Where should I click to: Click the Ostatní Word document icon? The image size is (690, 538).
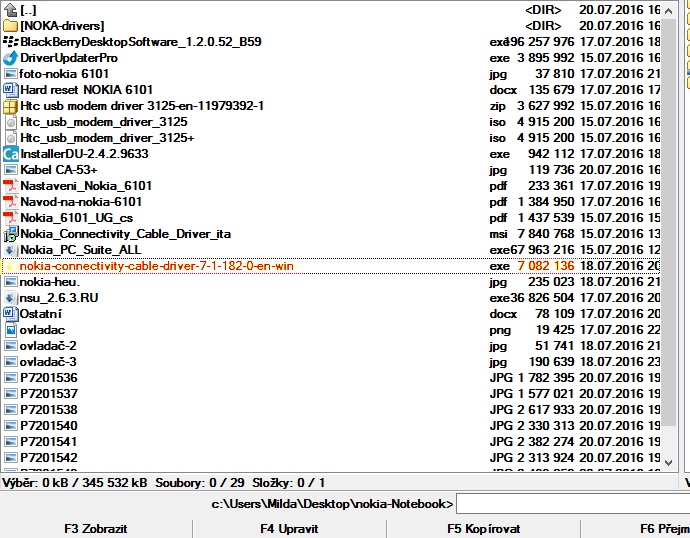coord(10,314)
